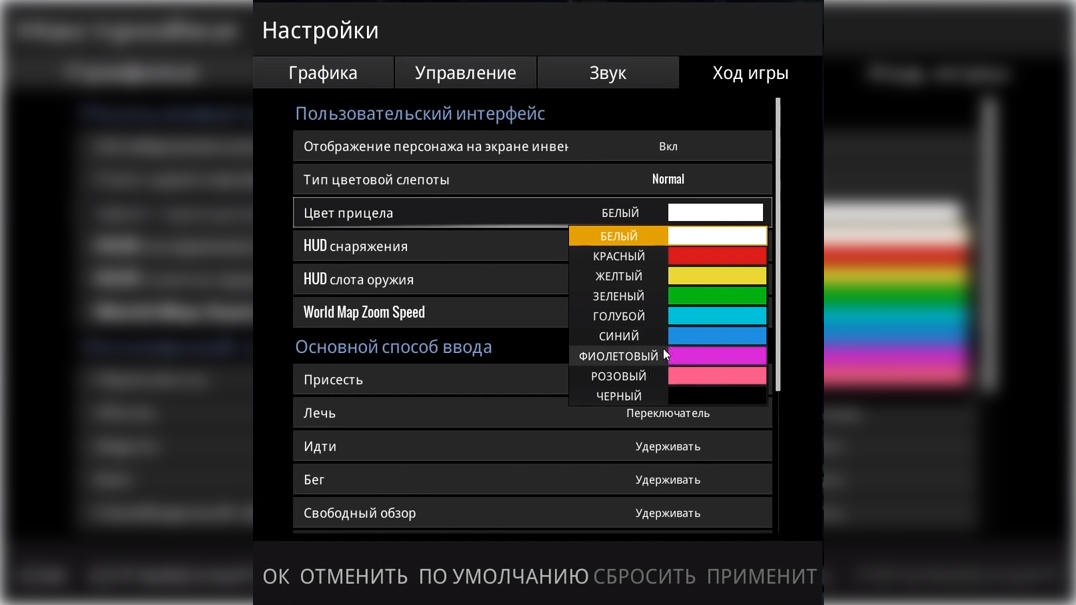Select ЗЕЛЕНЫЙ green color option

pyautogui.click(x=667, y=296)
